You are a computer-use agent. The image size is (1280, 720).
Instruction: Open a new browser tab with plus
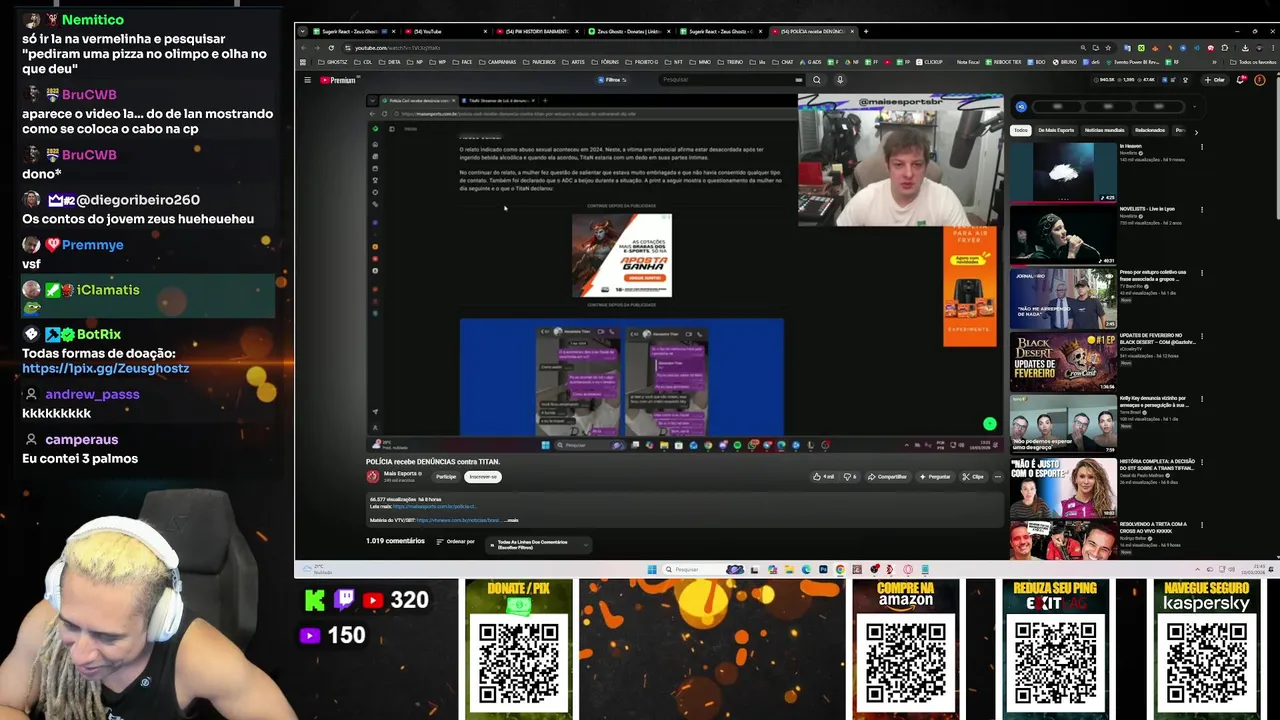(x=866, y=31)
